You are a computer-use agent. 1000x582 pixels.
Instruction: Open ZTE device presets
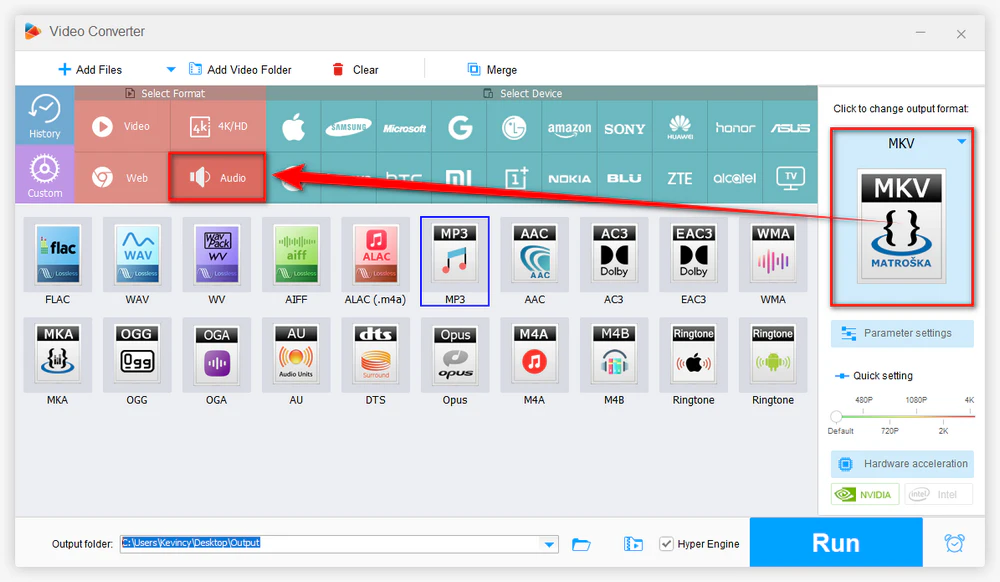[x=680, y=178]
